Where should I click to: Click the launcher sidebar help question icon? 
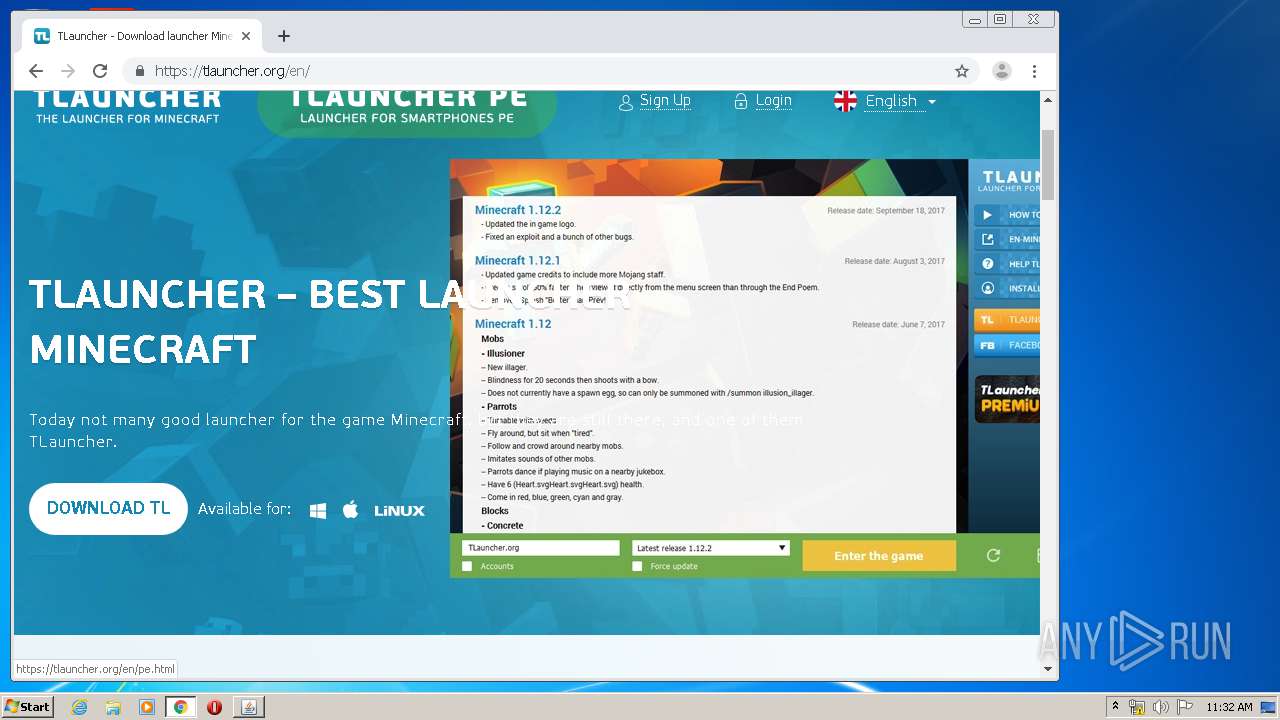click(x=988, y=264)
